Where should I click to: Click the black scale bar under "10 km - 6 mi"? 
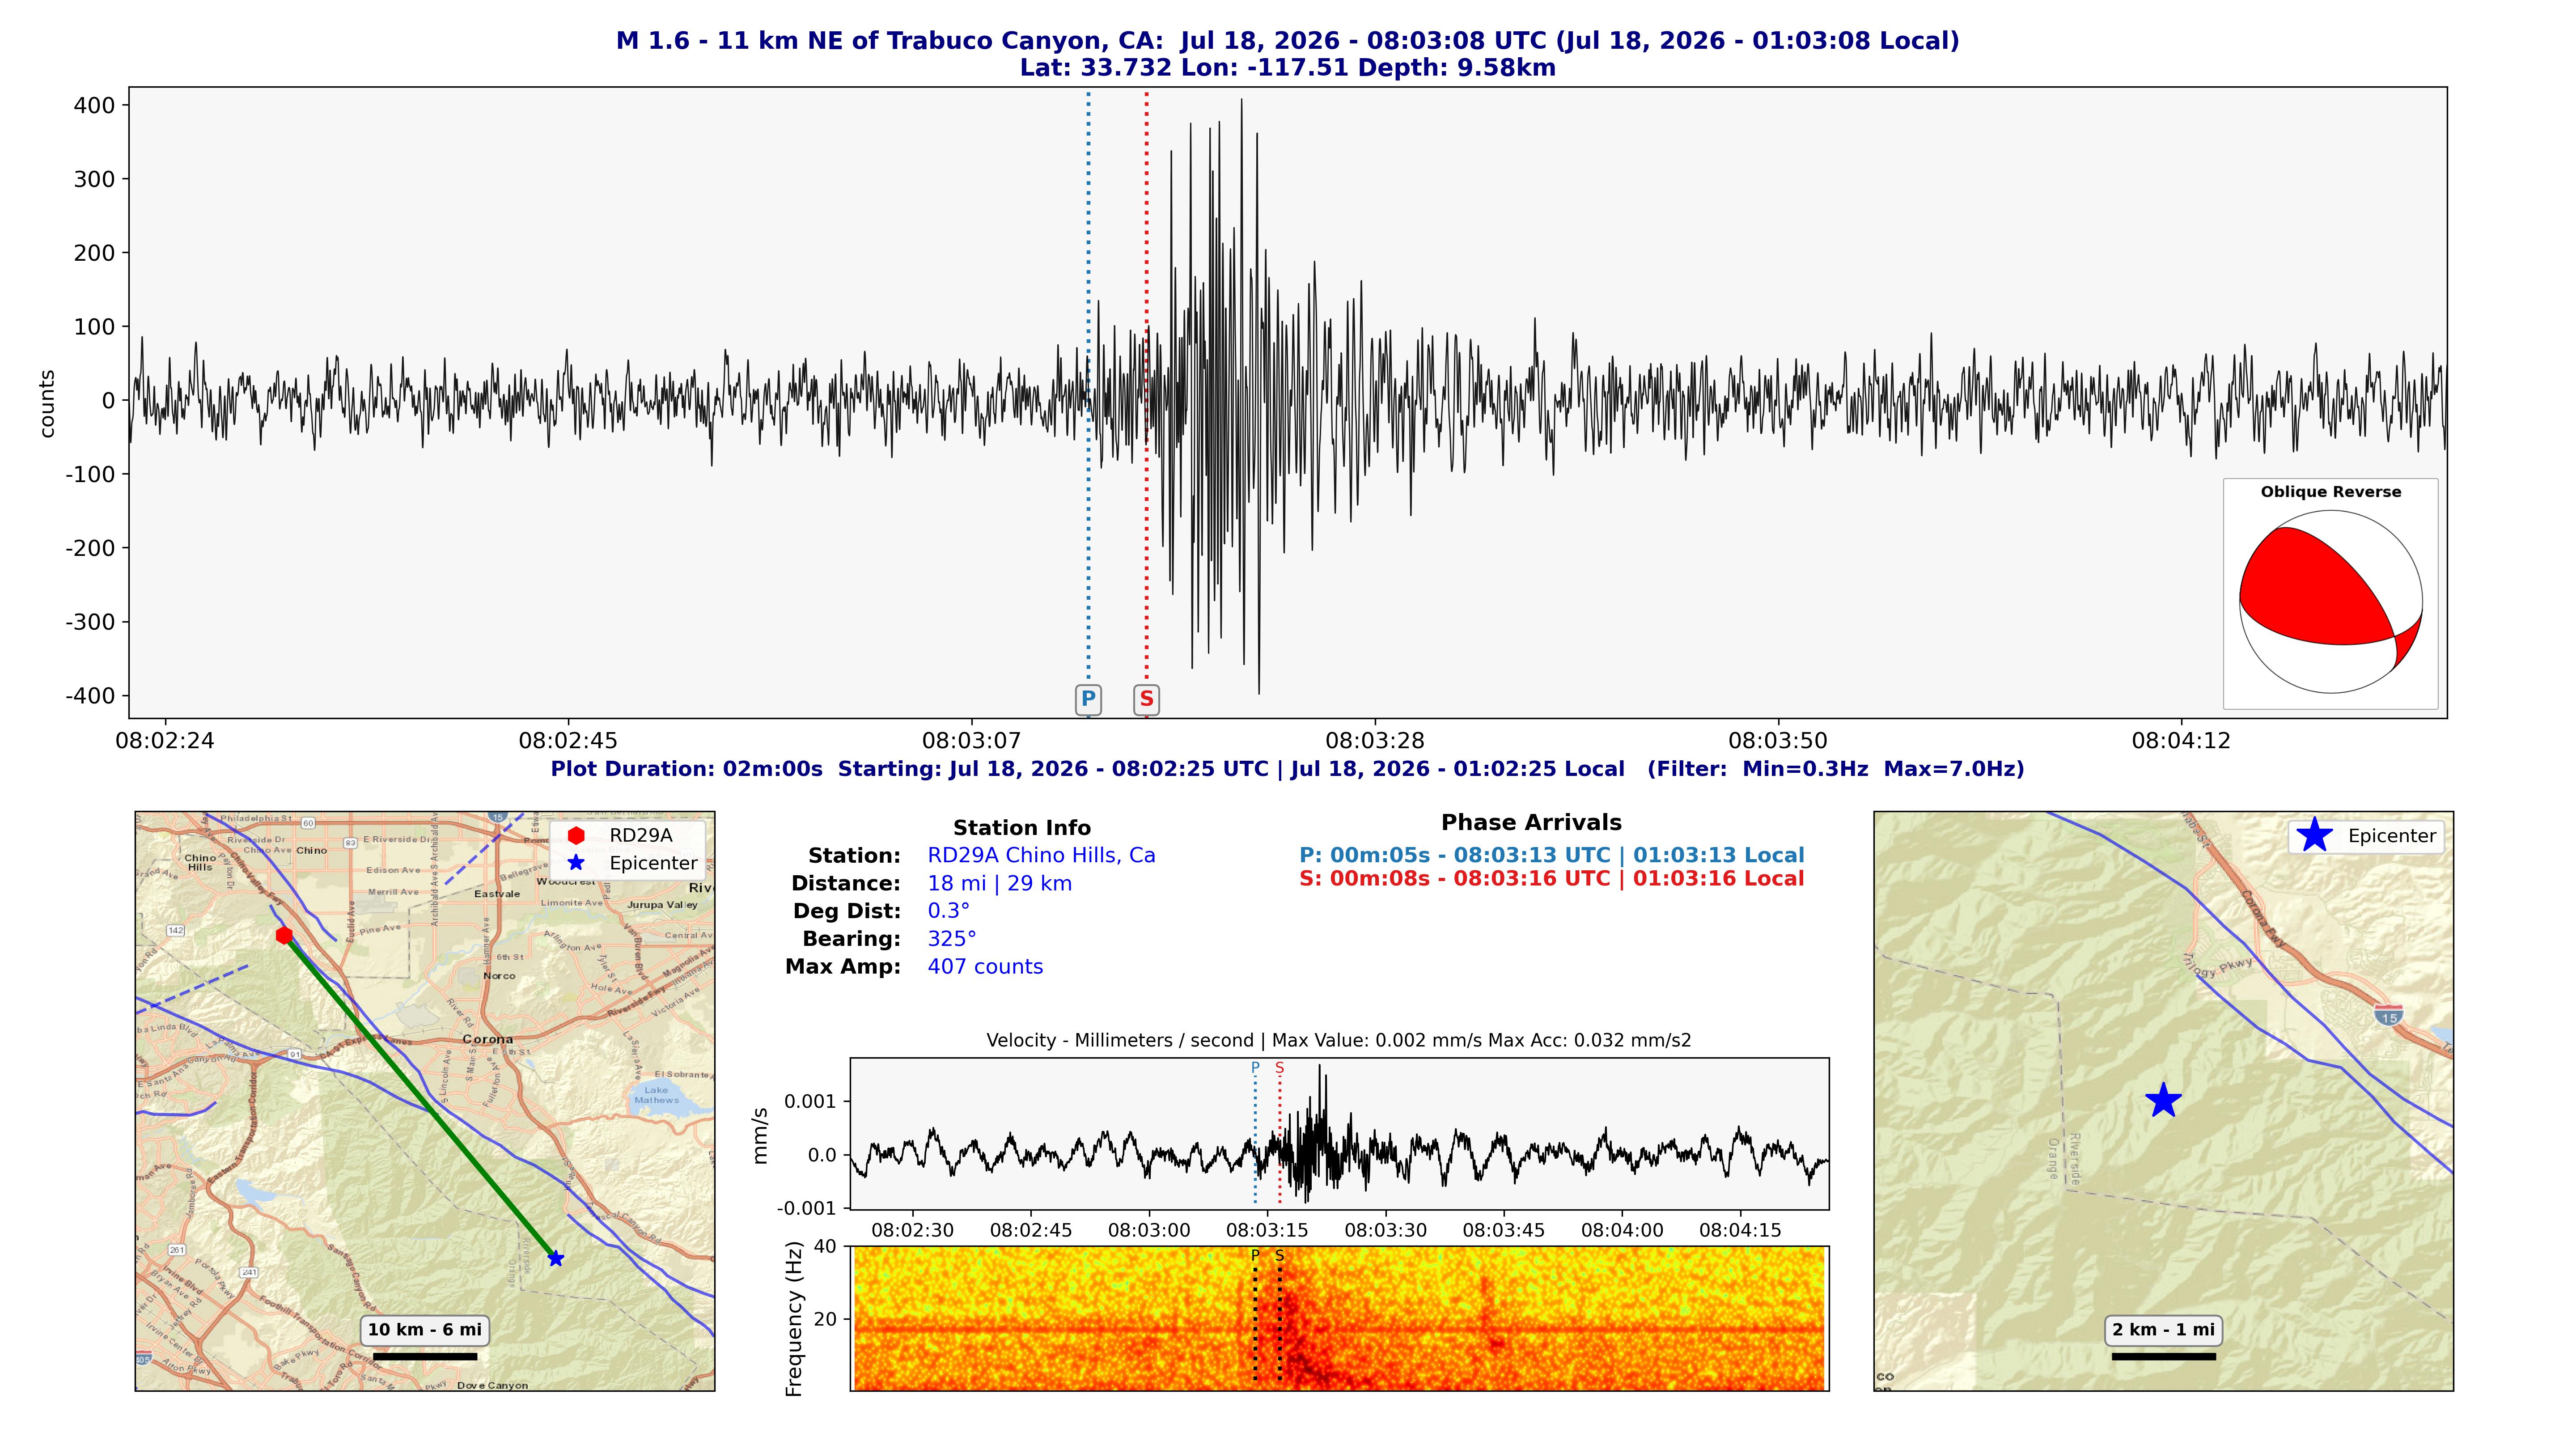click(x=425, y=1356)
